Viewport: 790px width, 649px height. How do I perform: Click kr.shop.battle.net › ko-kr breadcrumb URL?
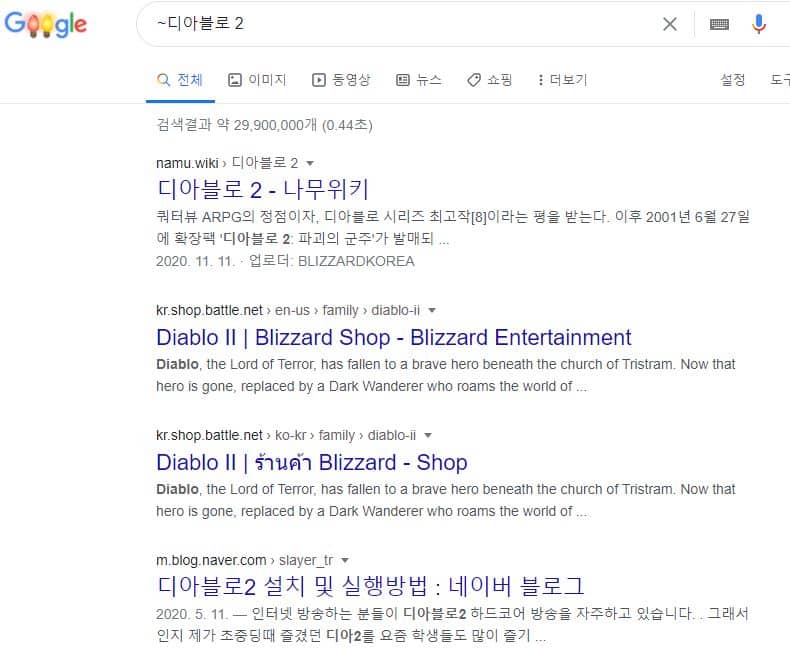coord(286,435)
